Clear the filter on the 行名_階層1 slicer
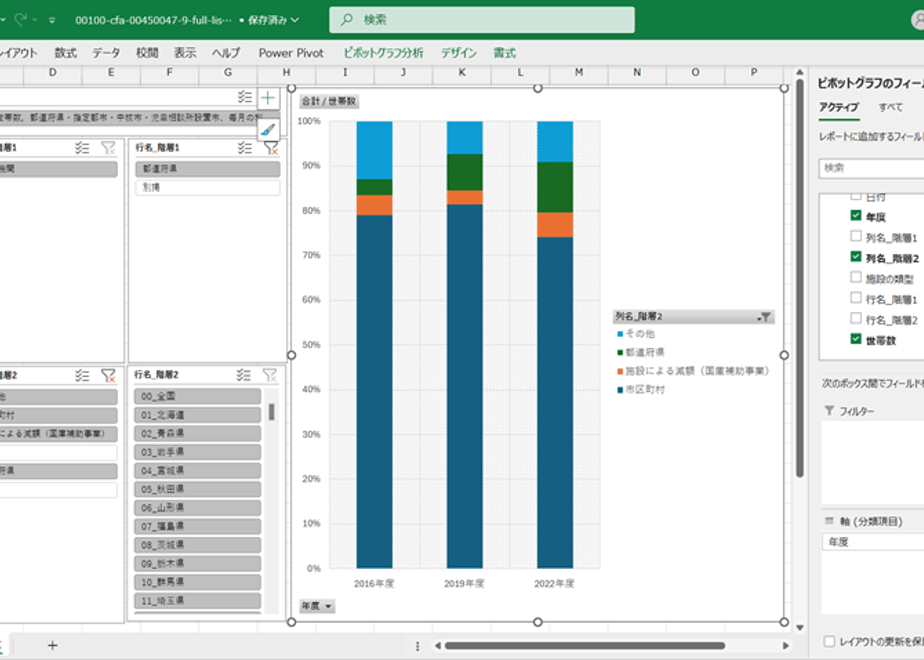 coord(271,148)
